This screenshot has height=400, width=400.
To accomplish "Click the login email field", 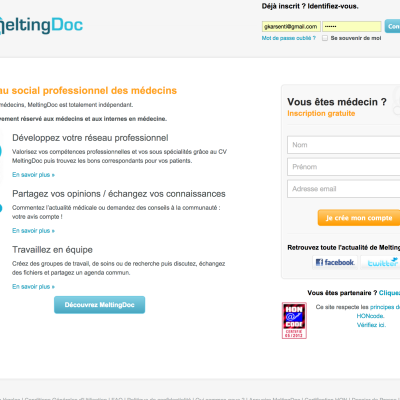I will [291, 26].
